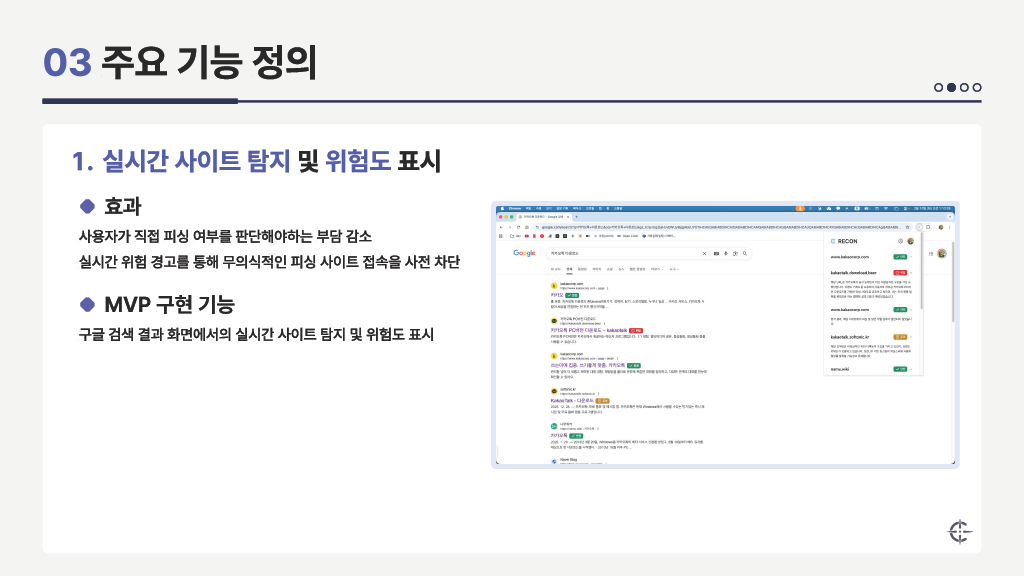
Task: Open the RECON popup settings gear
Action: point(900,241)
